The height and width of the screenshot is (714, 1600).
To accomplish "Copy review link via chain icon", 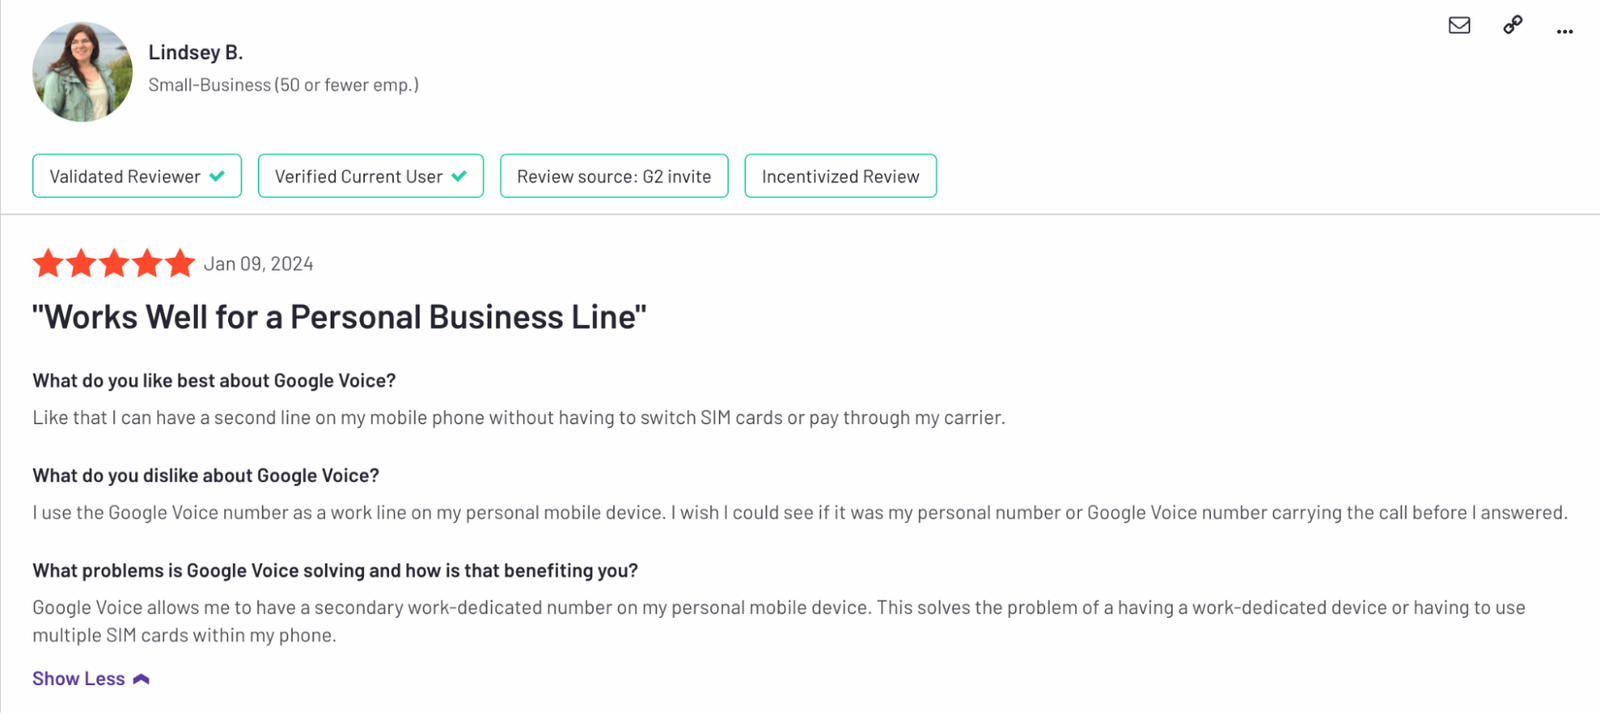I will click(x=1513, y=25).
